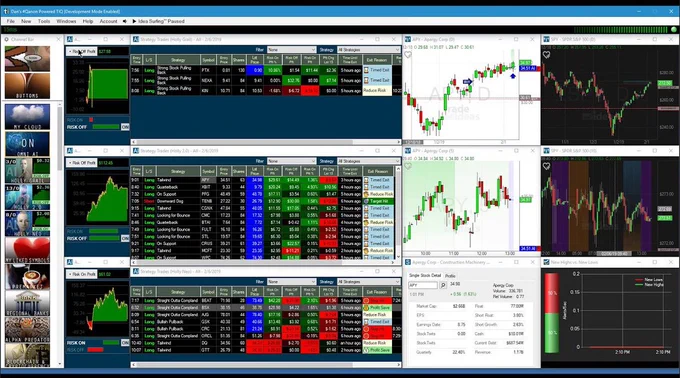
Task: Open Risk Off Profit dropdown in top panel
Action: (x=82, y=52)
